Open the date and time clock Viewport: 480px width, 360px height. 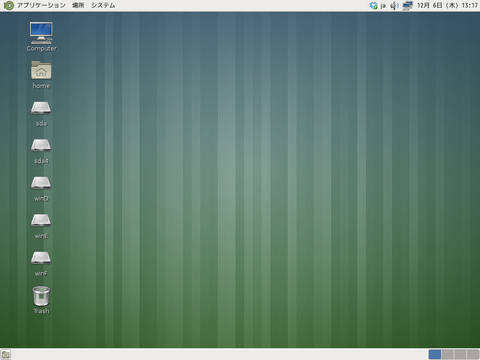point(447,5)
